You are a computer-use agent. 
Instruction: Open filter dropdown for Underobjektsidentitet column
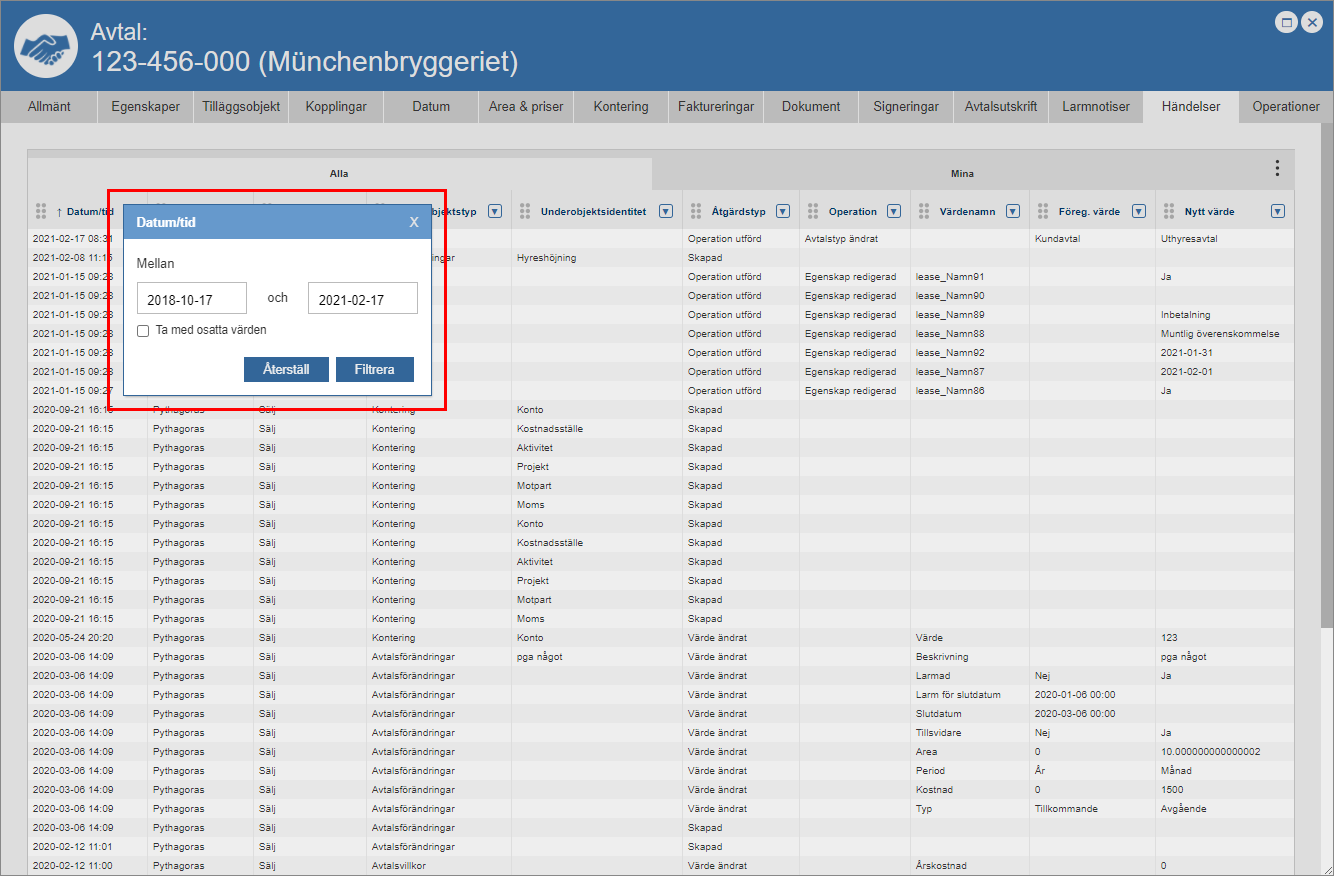(666, 211)
